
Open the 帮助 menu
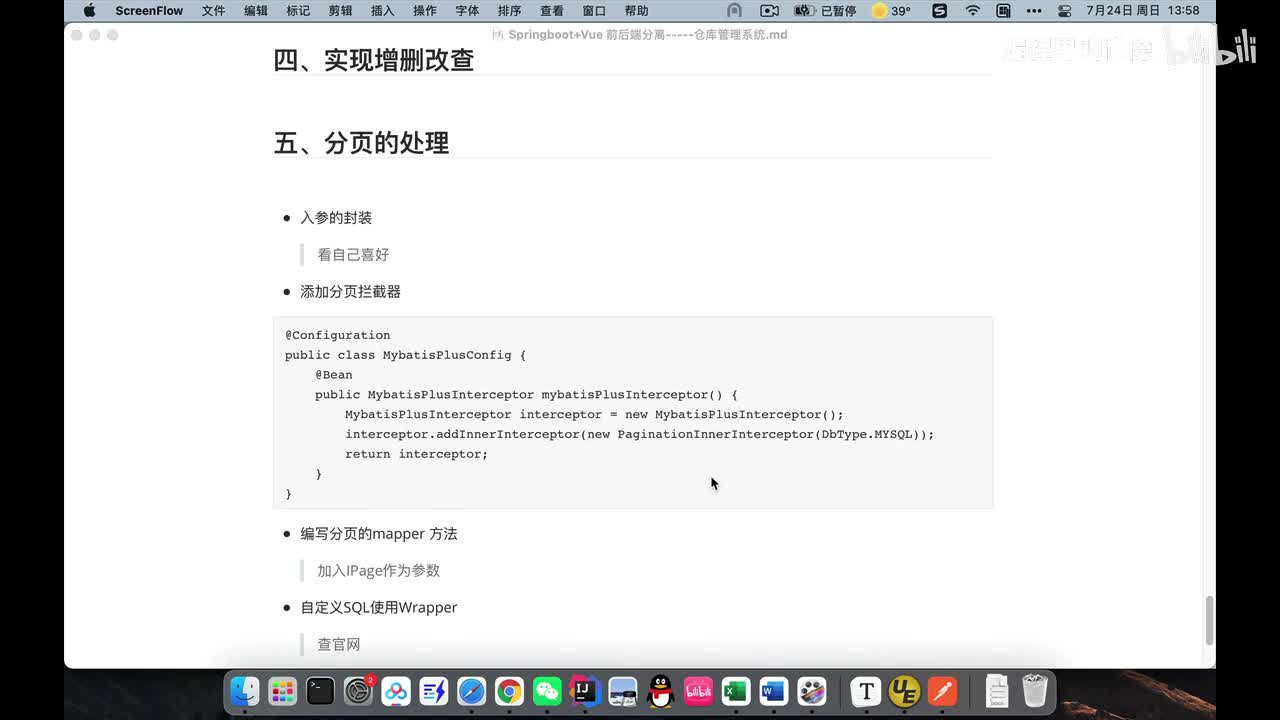pyautogui.click(x=636, y=11)
